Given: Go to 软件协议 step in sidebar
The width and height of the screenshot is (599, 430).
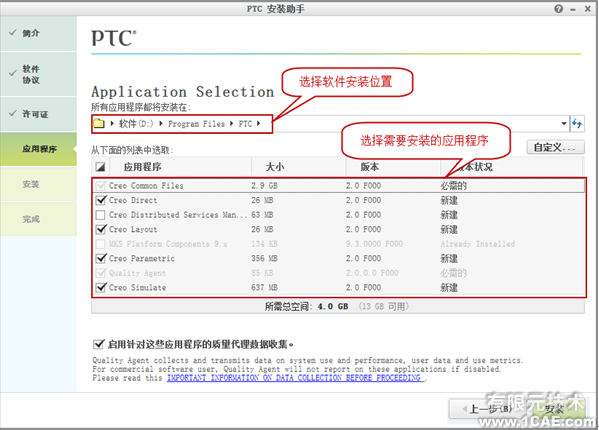Looking at the screenshot, I should [x=38, y=74].
